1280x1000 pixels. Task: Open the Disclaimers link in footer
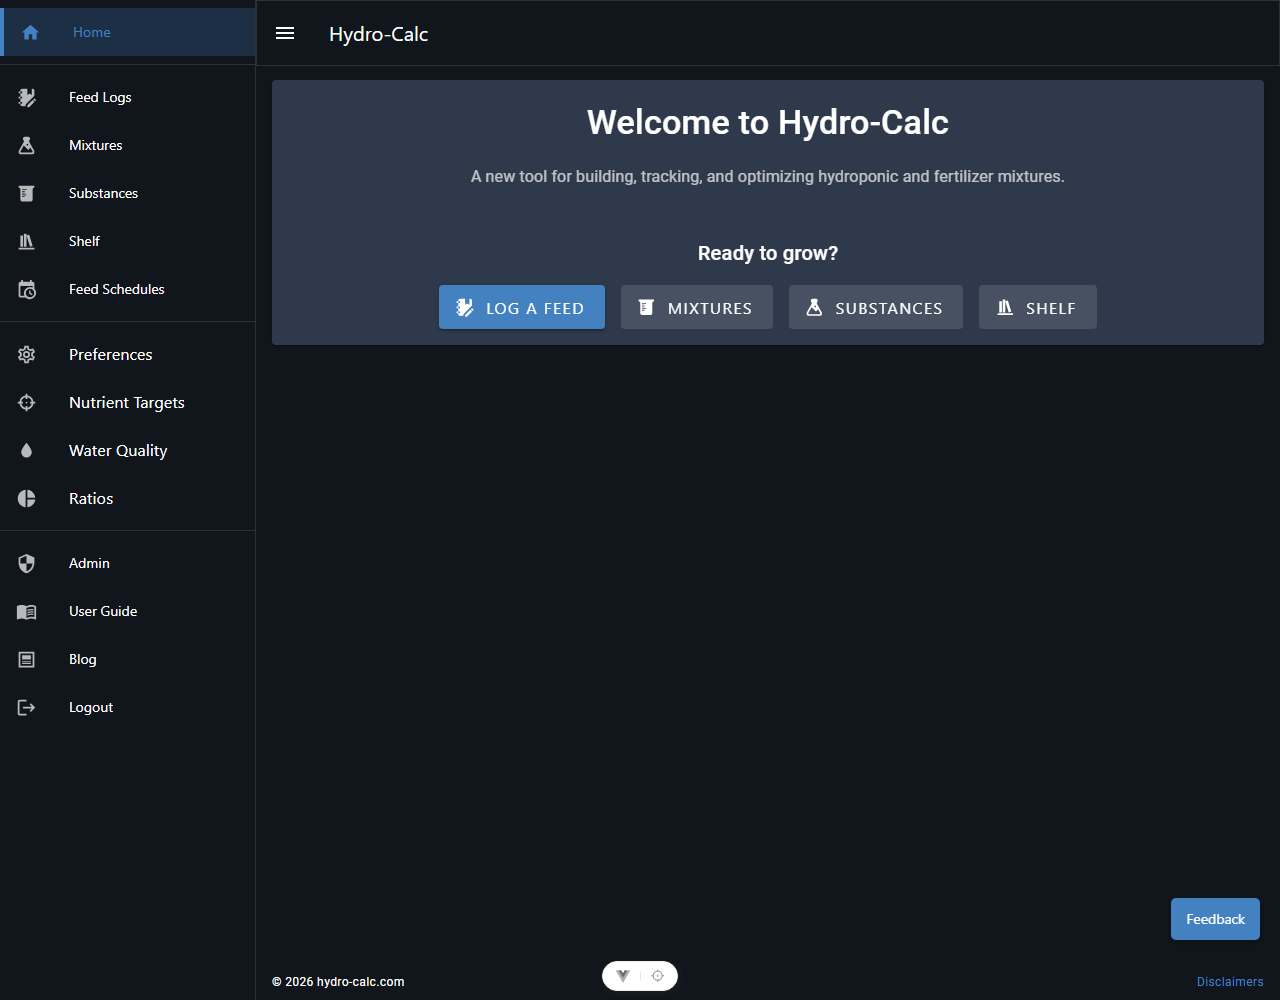pos(1230,982)
